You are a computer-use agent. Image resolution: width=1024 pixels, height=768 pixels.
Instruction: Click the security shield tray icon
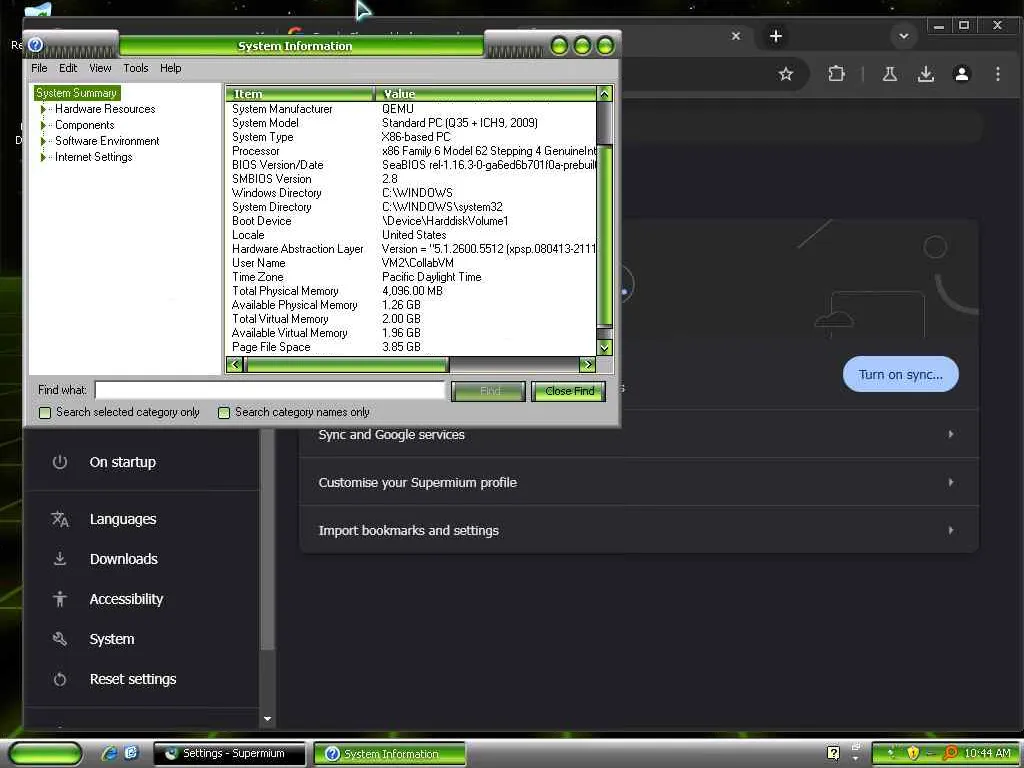(x=912, y=753)
